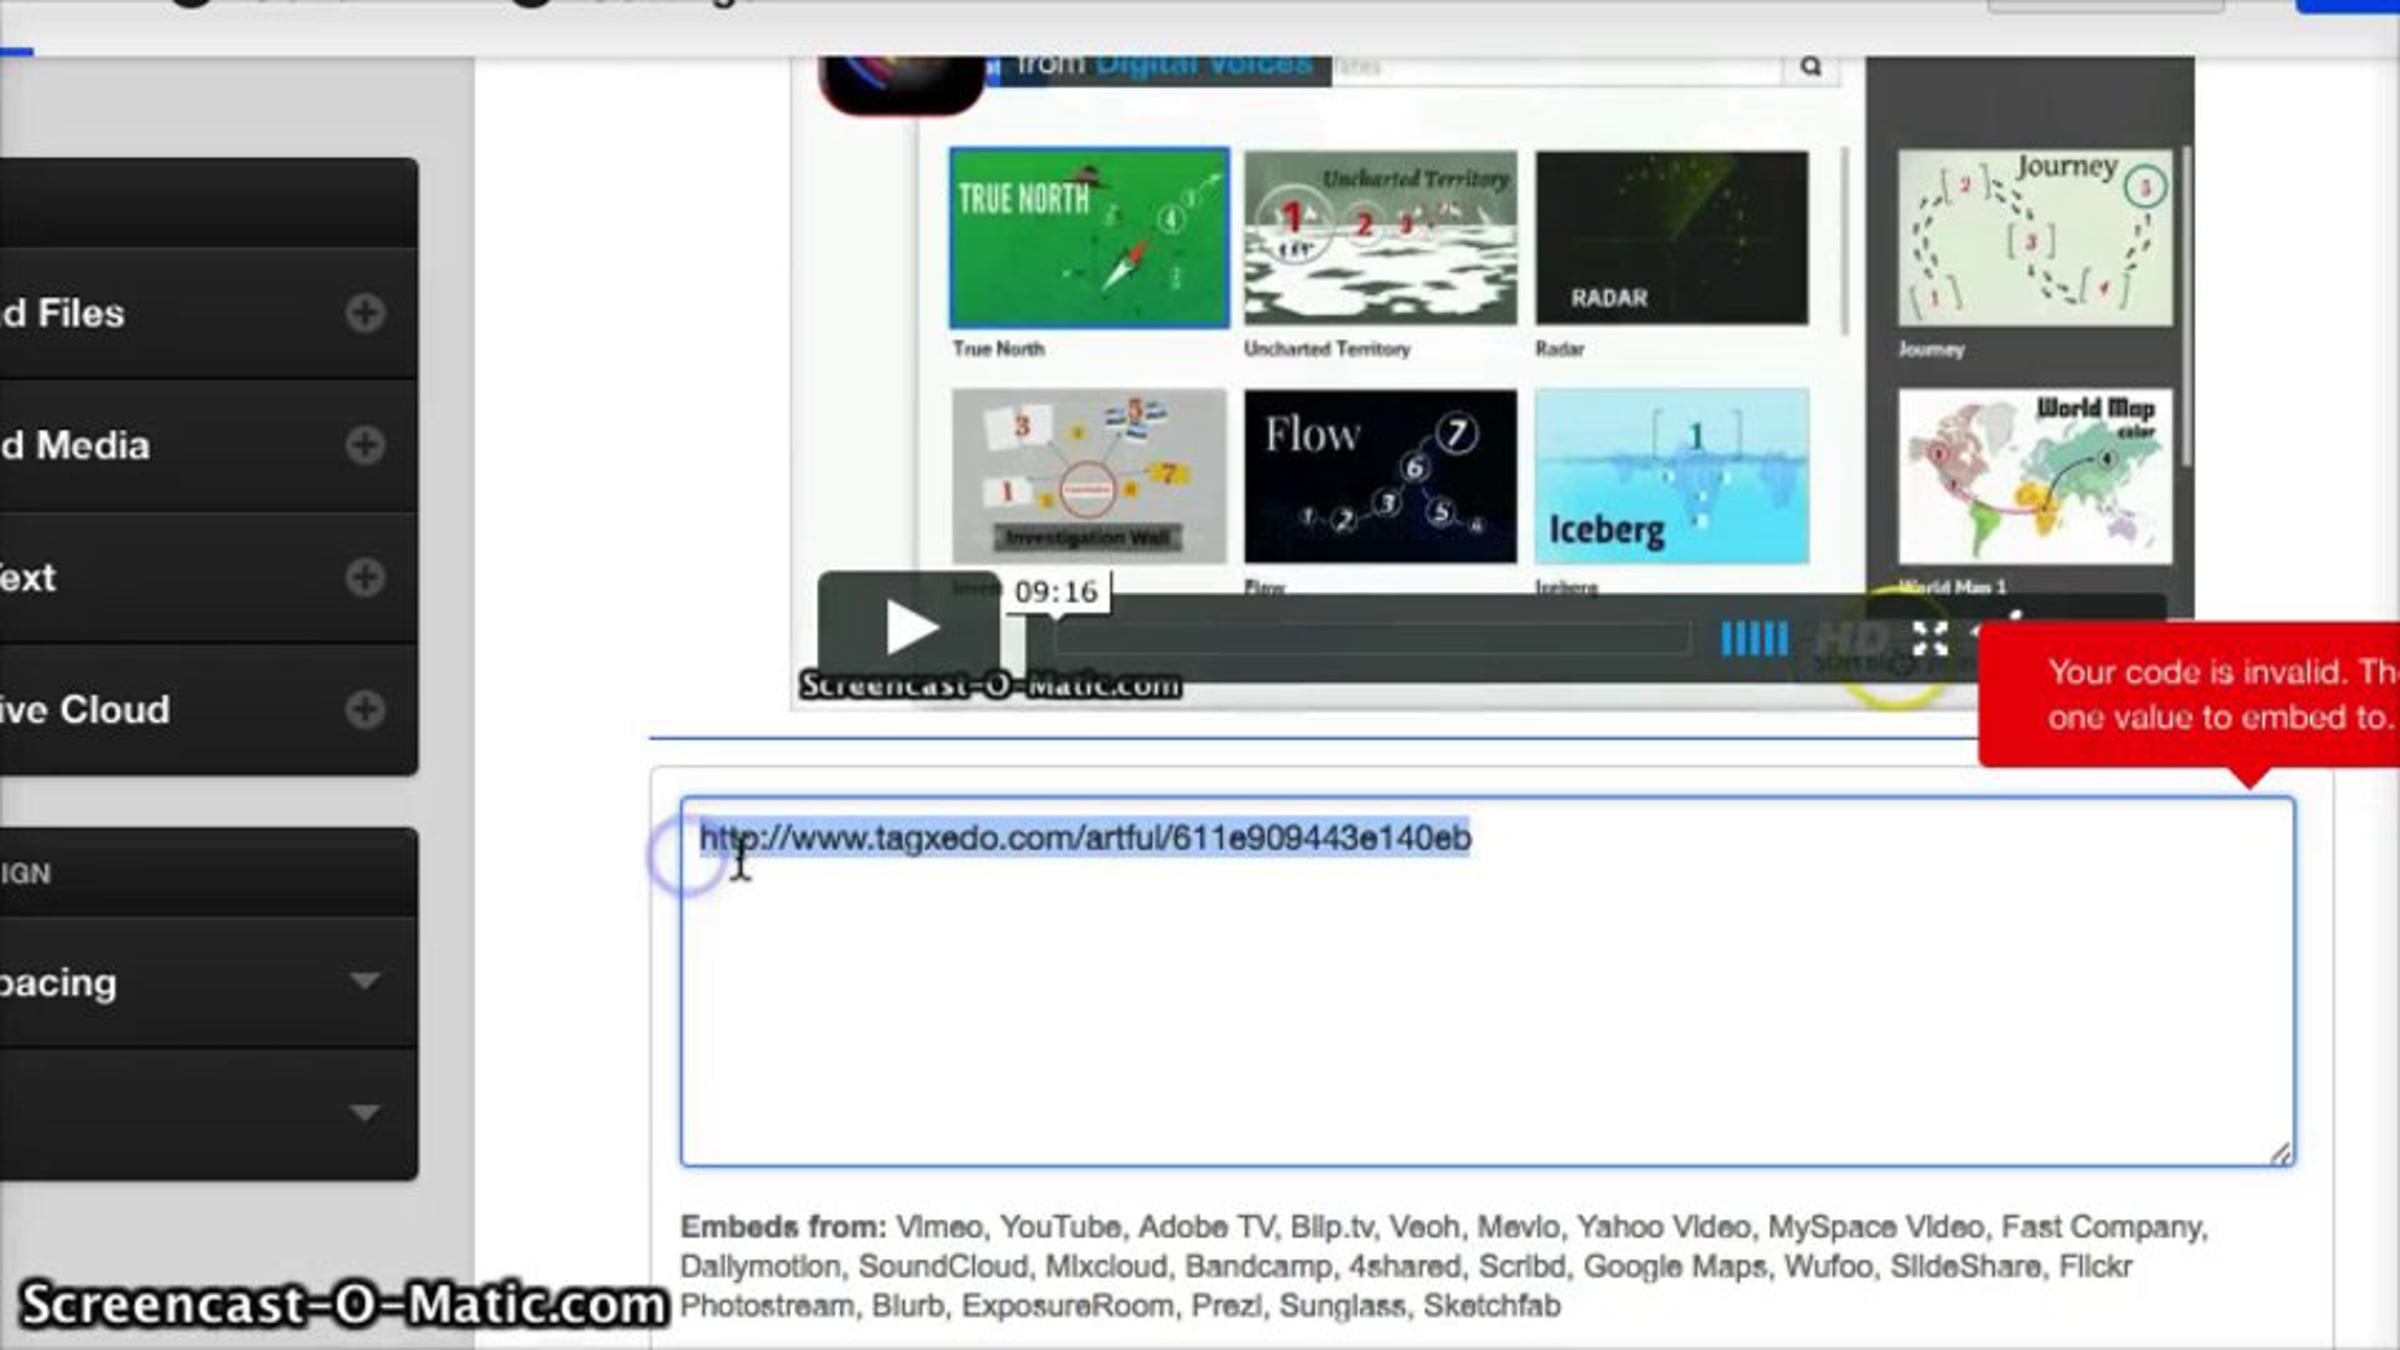Expand the Spacing dropdown arrow
The width and height of the screenshot is (2400, 1350).
point(365,981)
